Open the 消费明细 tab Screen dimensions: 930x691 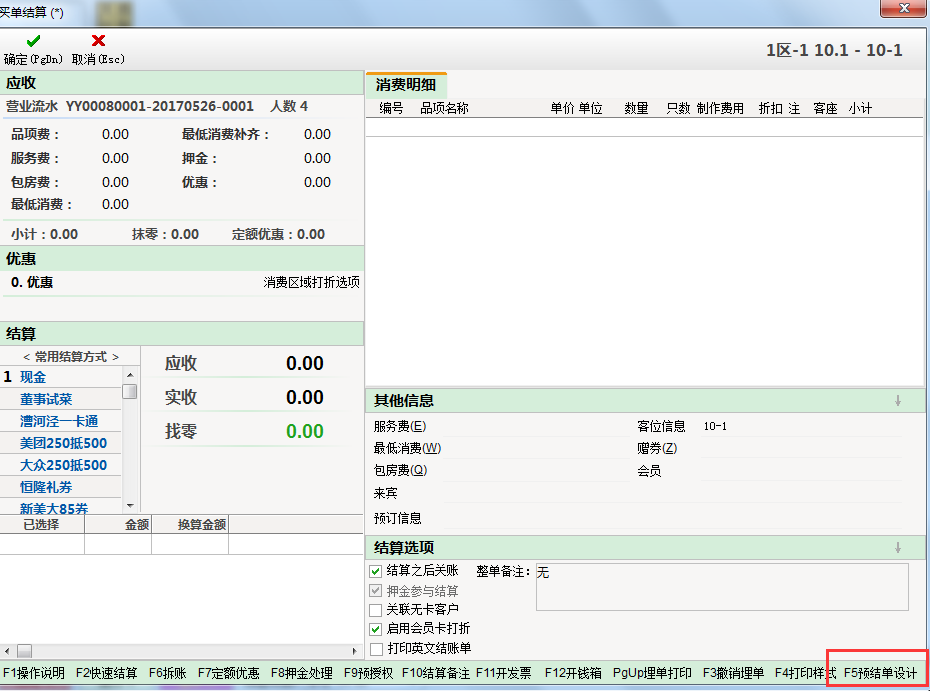[x=406, y=84]
